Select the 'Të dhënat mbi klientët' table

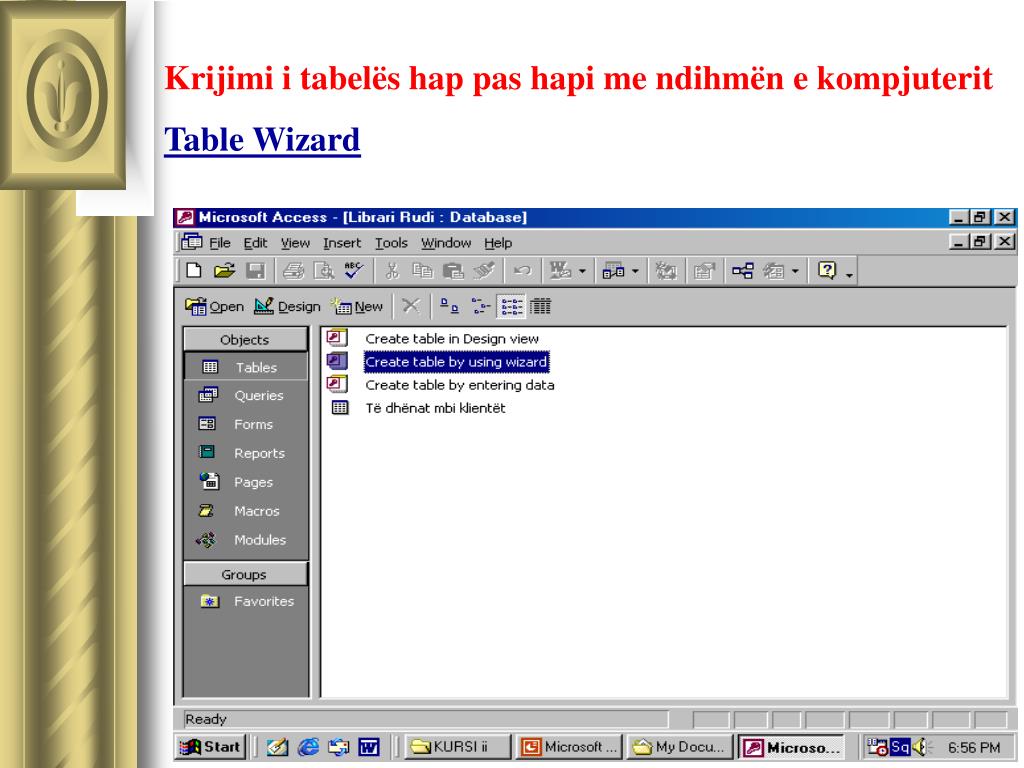436,408
